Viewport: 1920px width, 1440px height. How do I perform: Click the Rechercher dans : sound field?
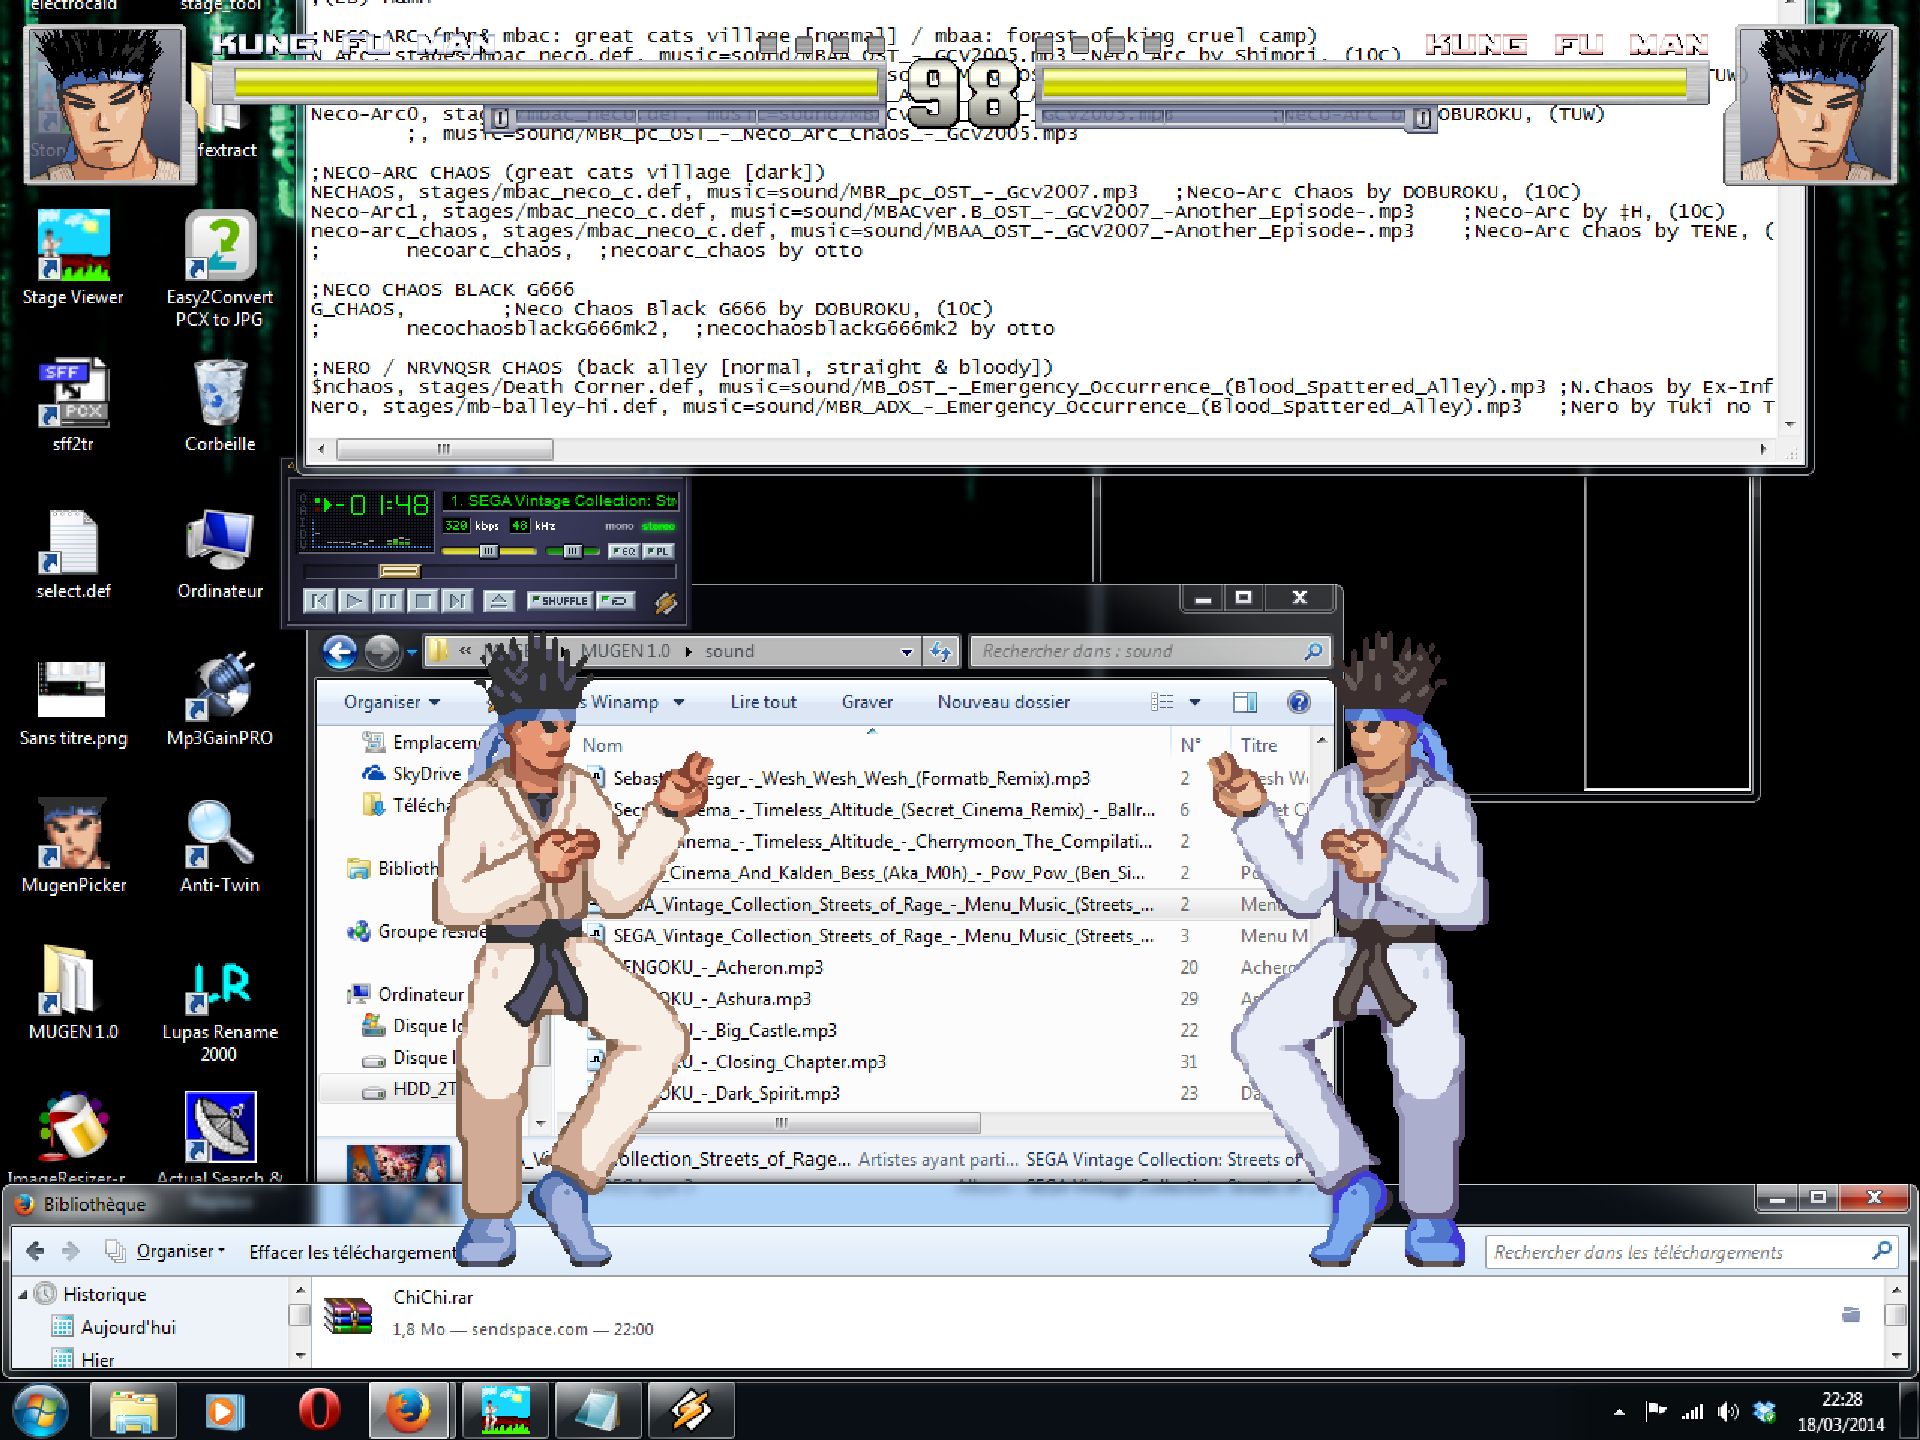click(1150, 652)
